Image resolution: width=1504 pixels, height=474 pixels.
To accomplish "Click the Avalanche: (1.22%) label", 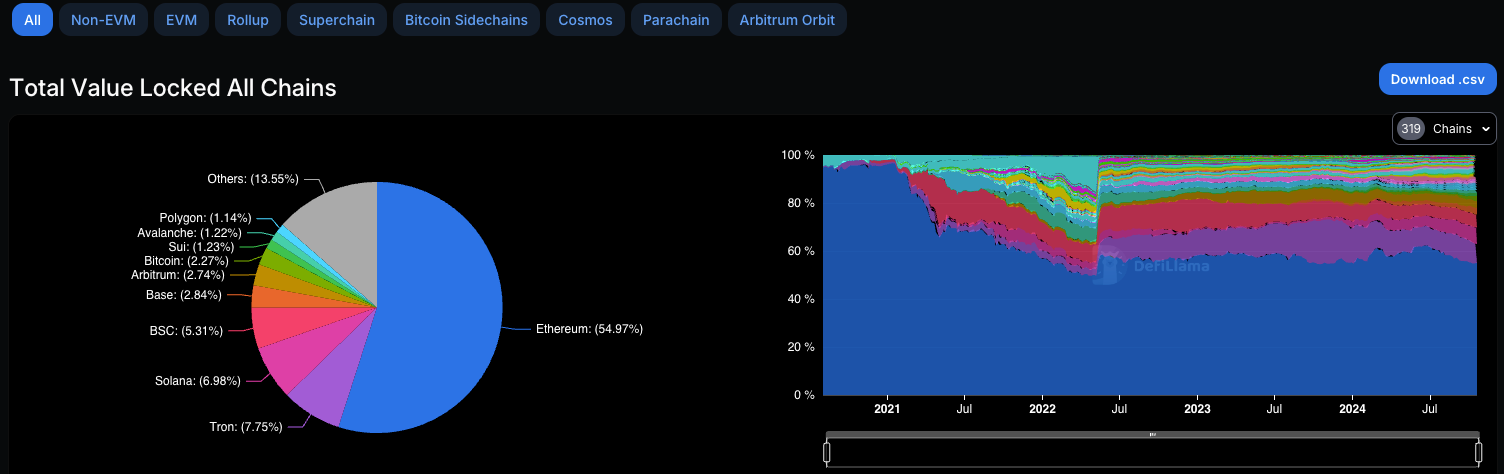I will pos(189,233).
